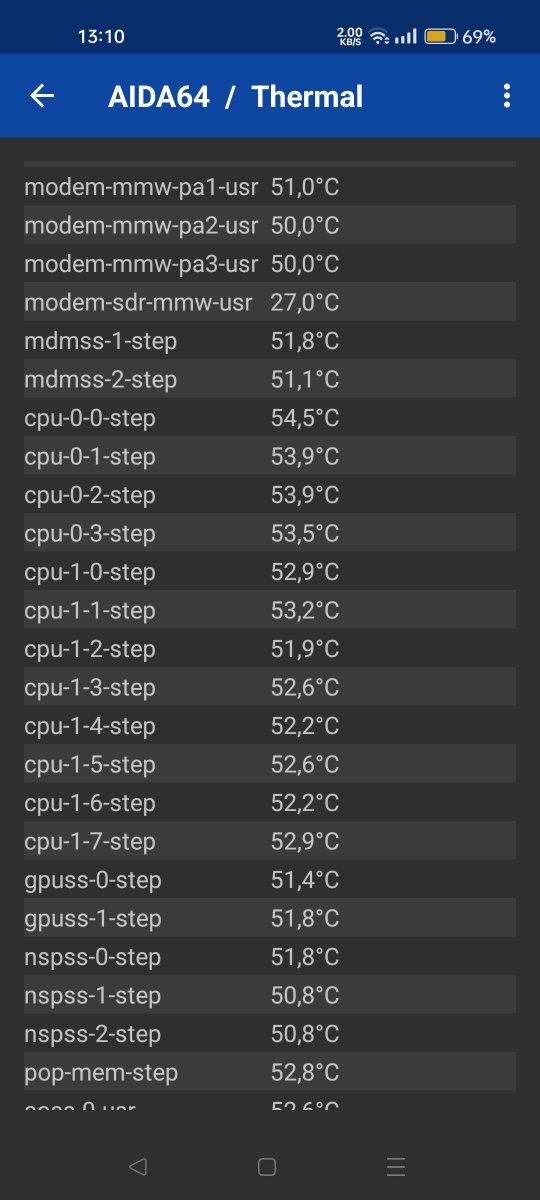Tap the cellular signal bars icon
The height and width of the screenshot is (1200, 540).
point(405,37)
